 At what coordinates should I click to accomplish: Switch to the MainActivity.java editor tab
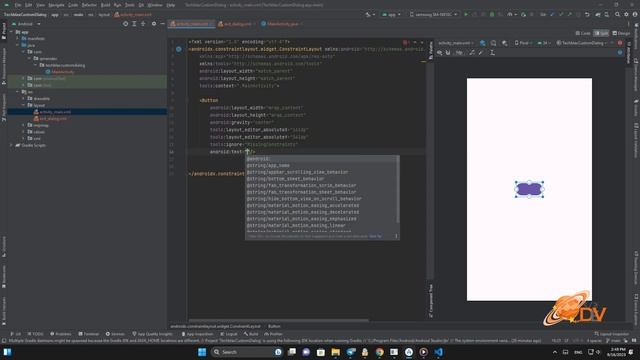coord(282,24)
